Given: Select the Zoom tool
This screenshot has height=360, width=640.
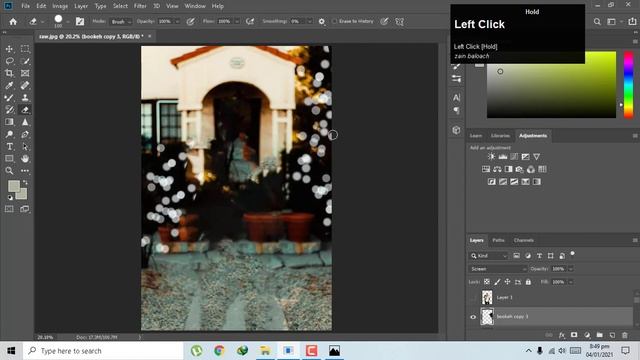Looking at the screenshot, I should [9, 171].
